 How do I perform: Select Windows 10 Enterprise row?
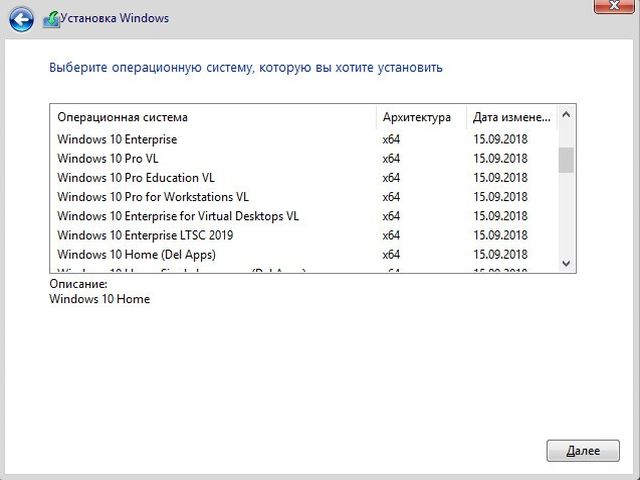pos(304,139)
